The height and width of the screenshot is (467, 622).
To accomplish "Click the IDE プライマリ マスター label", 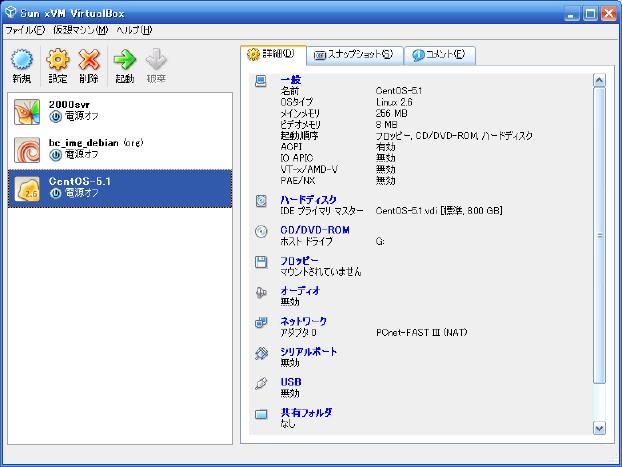I will pos(322,211).
